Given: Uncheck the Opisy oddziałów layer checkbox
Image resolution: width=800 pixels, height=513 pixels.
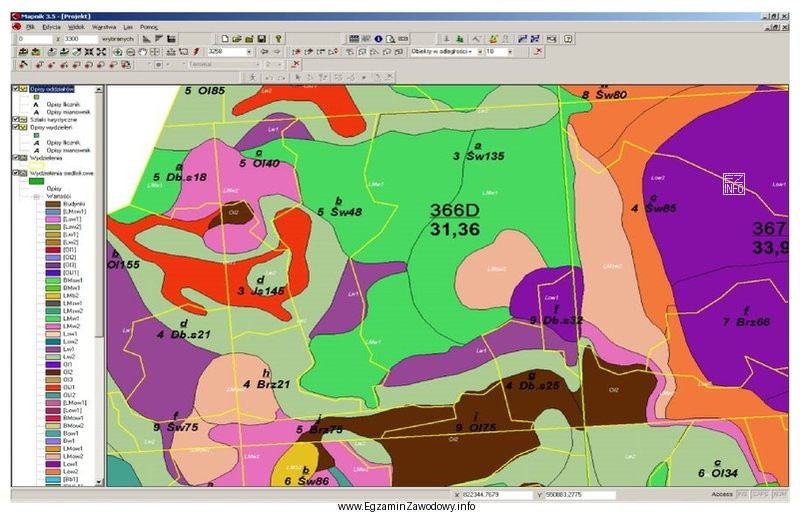Looking at the screenshot, I should 16,89.
